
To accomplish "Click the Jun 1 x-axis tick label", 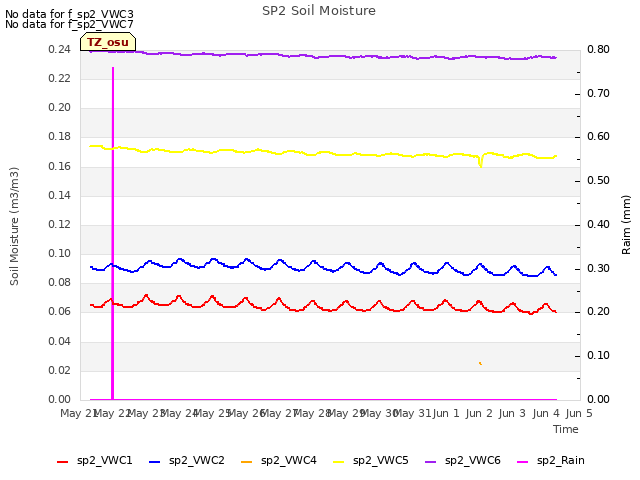I will (446, 413).
